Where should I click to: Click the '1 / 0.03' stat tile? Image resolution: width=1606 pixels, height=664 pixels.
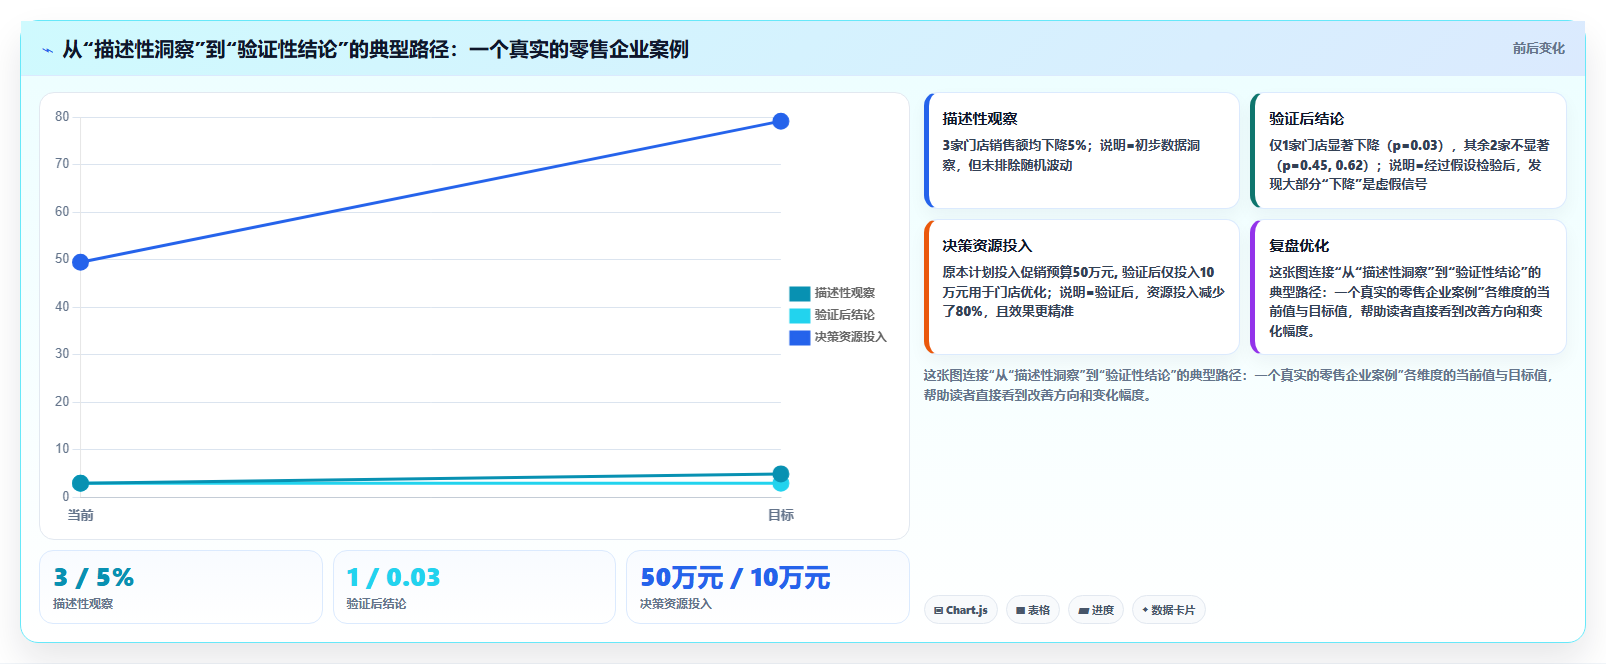coord(474,587)
